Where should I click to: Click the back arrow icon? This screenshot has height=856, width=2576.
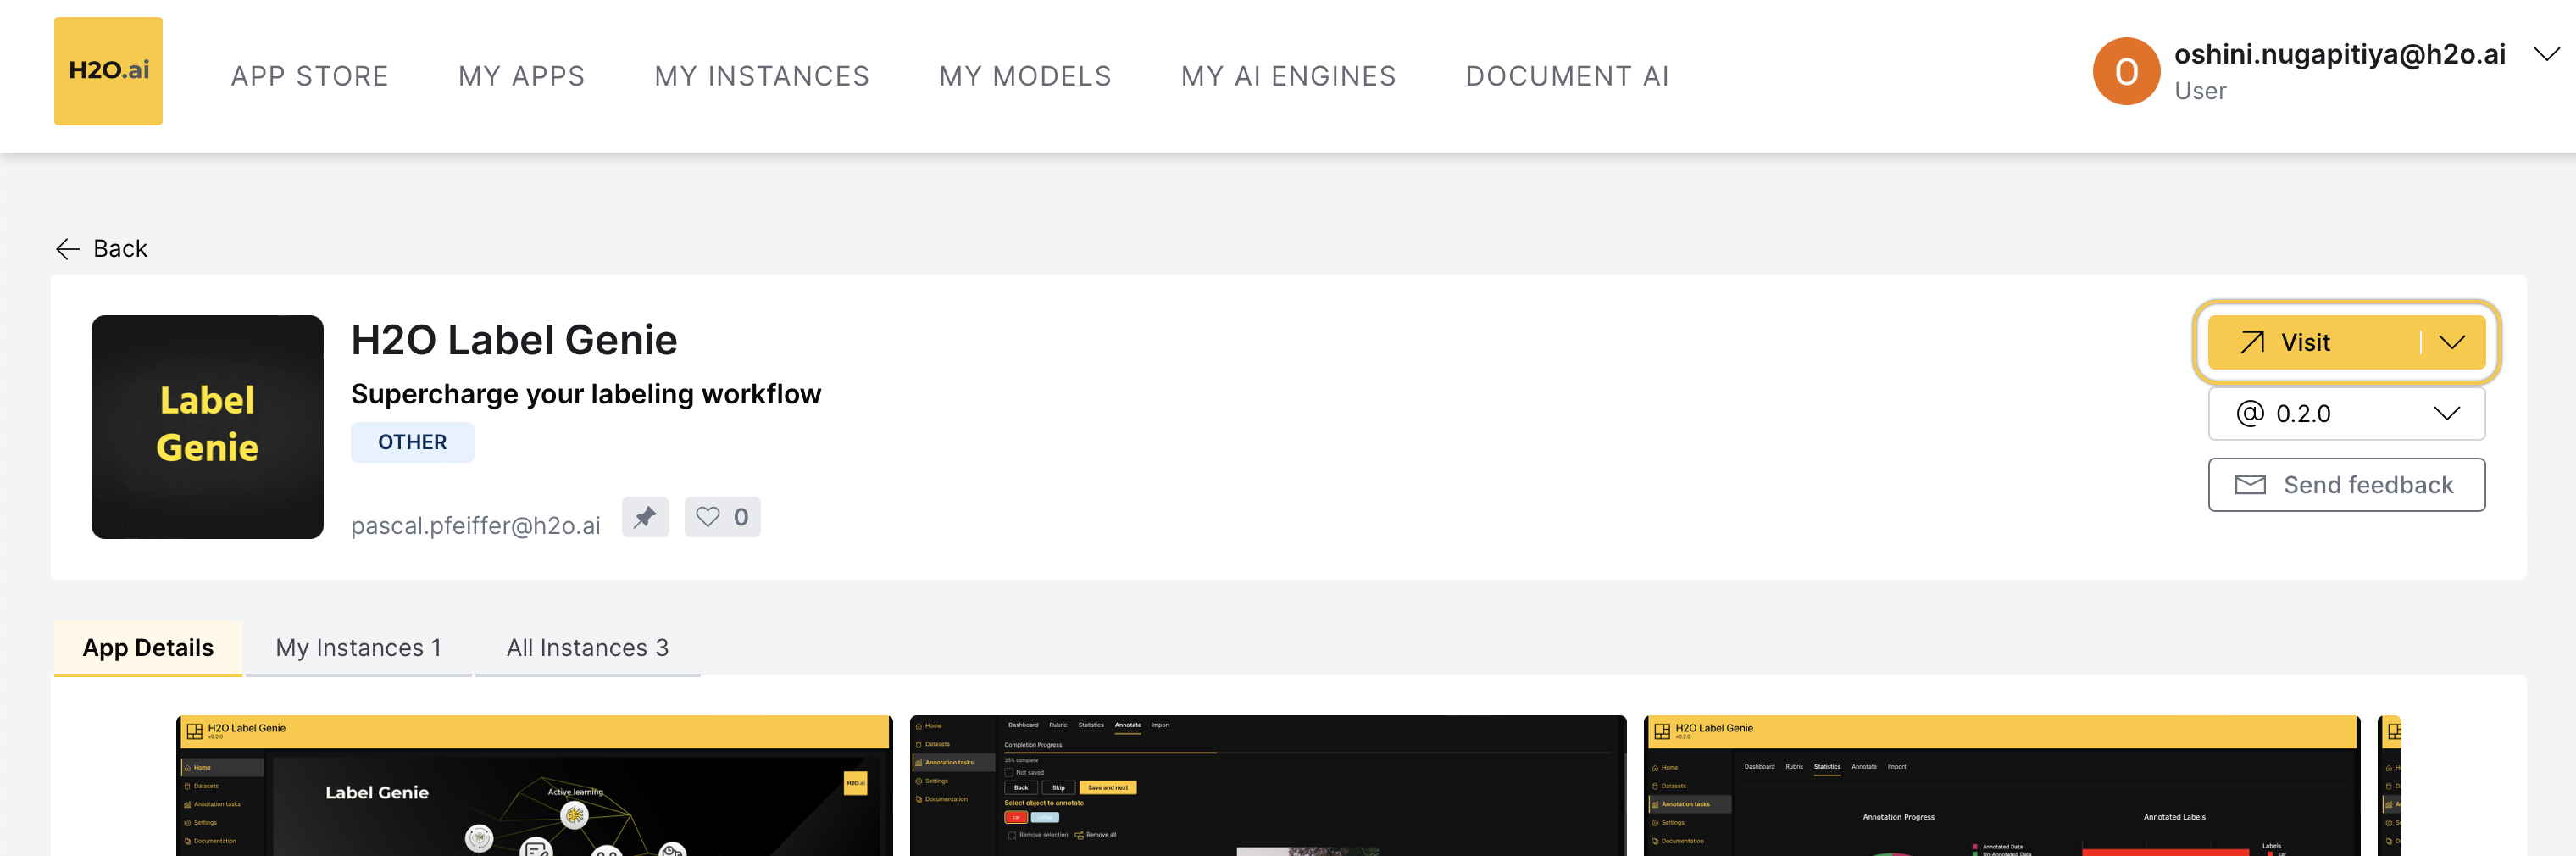(x=68, y=249)
